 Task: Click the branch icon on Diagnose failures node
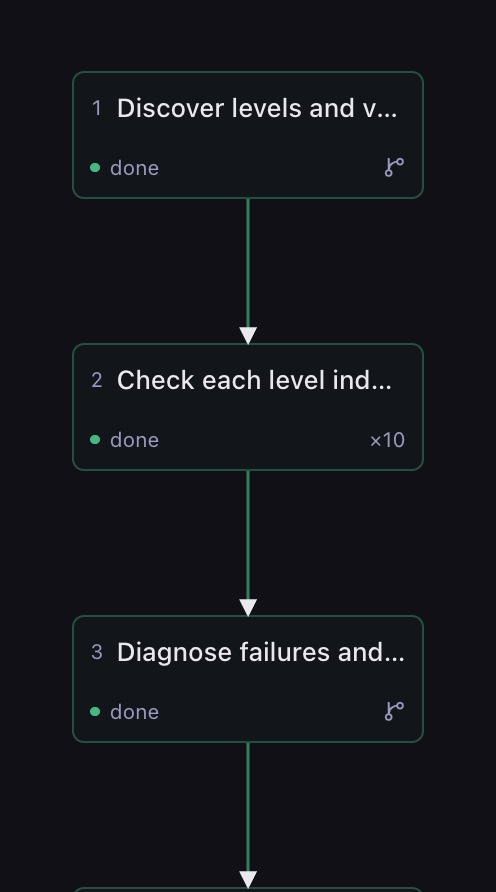pyautogui.click(x=394, y=711)
